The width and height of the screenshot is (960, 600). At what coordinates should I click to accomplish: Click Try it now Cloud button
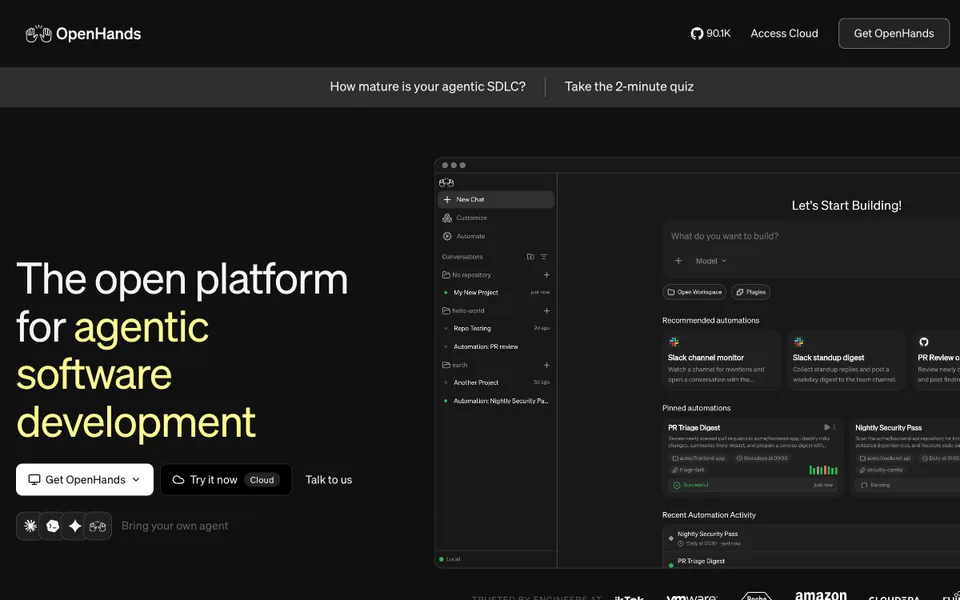tap(226, 479)
